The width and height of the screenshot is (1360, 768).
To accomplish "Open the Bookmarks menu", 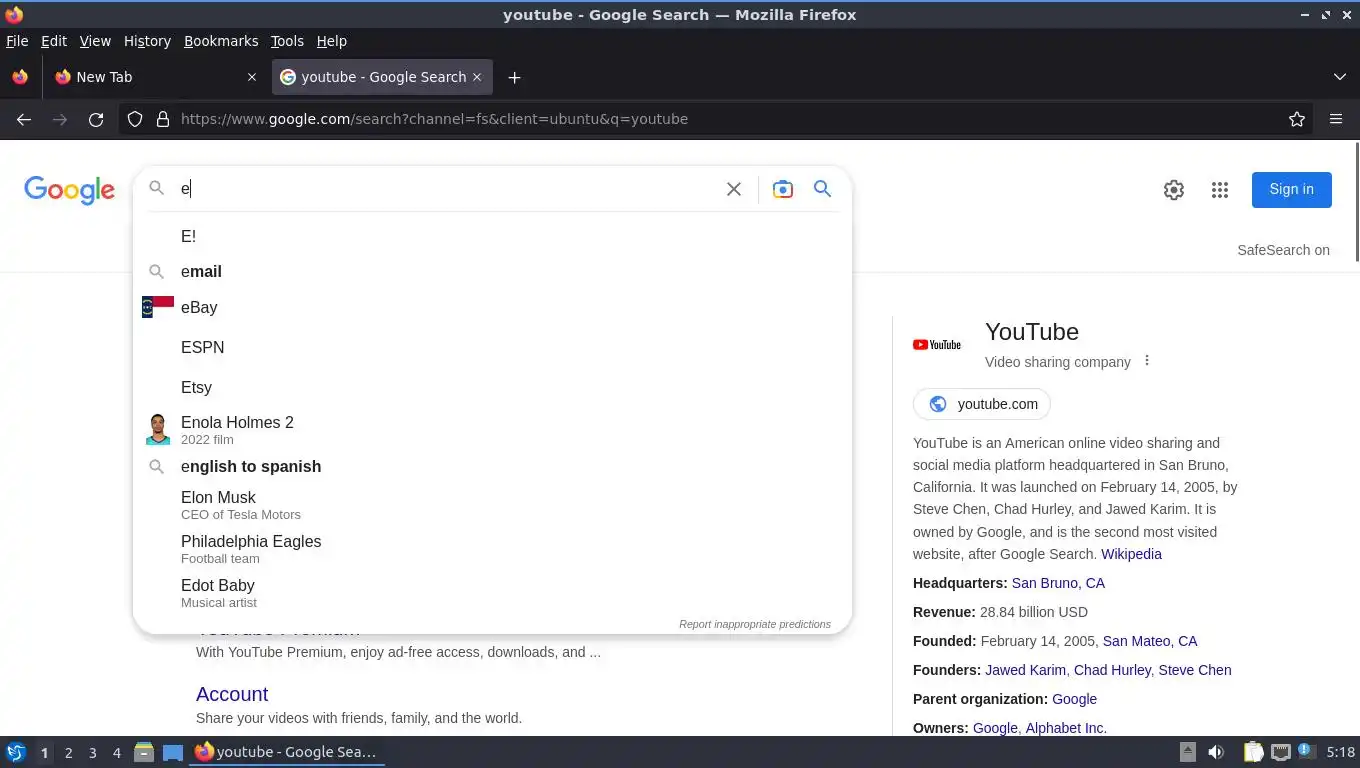I will 221,41.
